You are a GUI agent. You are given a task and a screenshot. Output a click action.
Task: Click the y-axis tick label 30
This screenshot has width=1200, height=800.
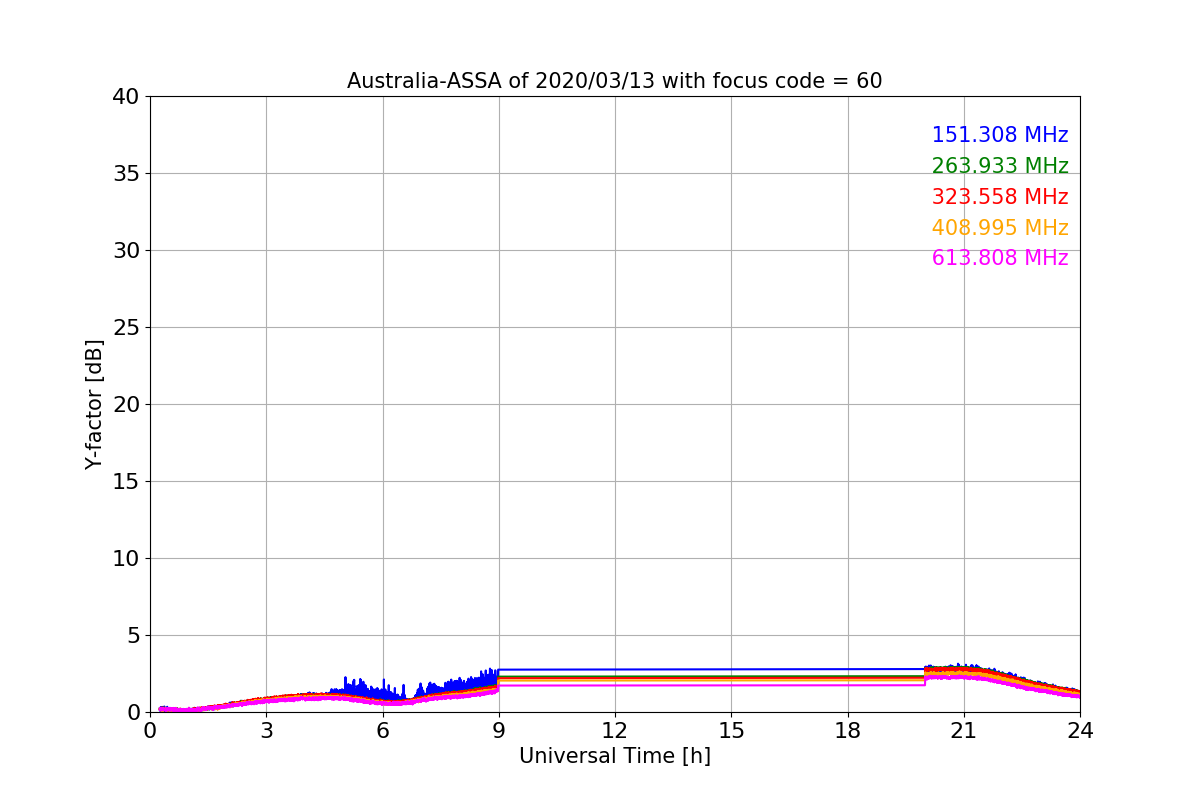(126, 251)
